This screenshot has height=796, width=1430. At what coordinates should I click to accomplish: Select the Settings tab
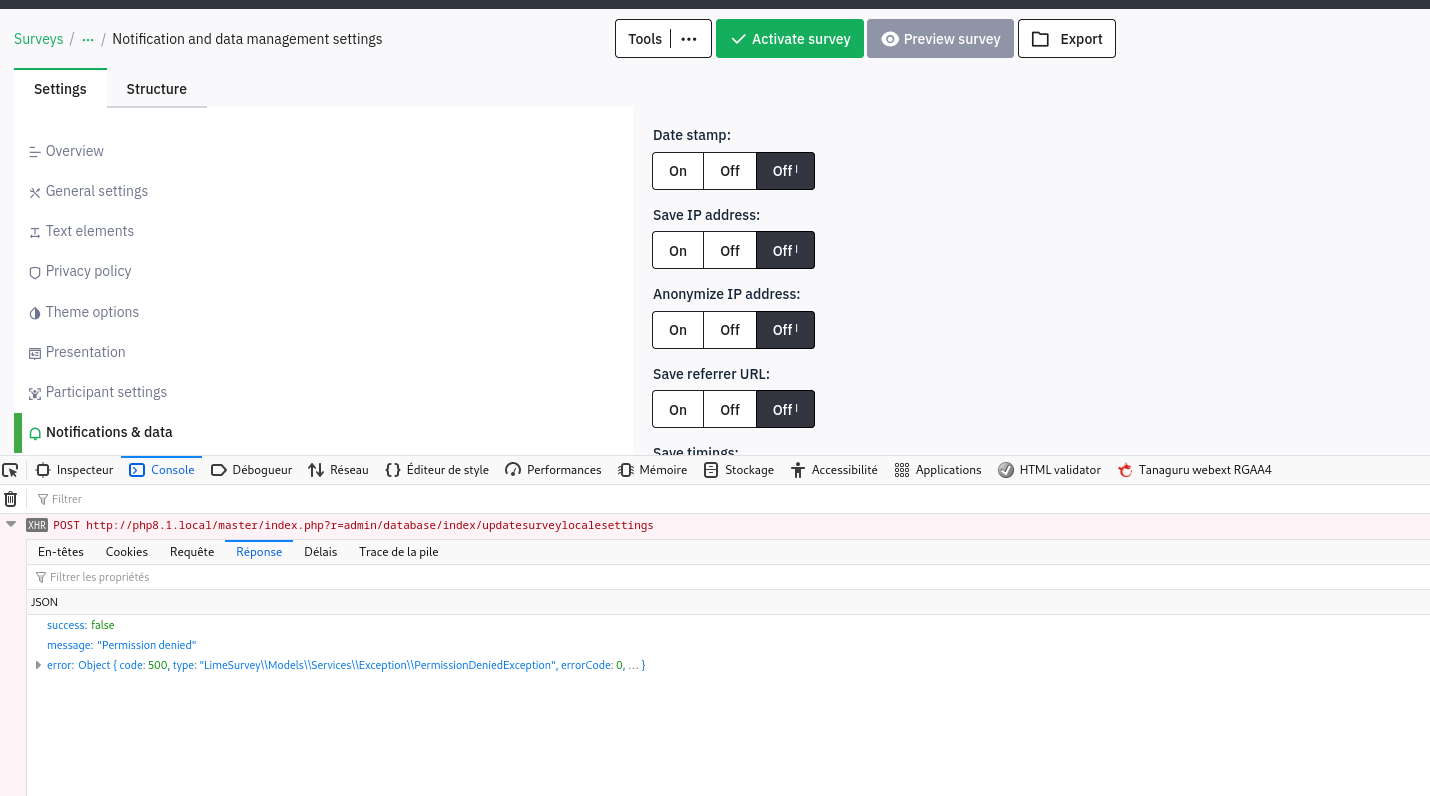coord(60,89)
